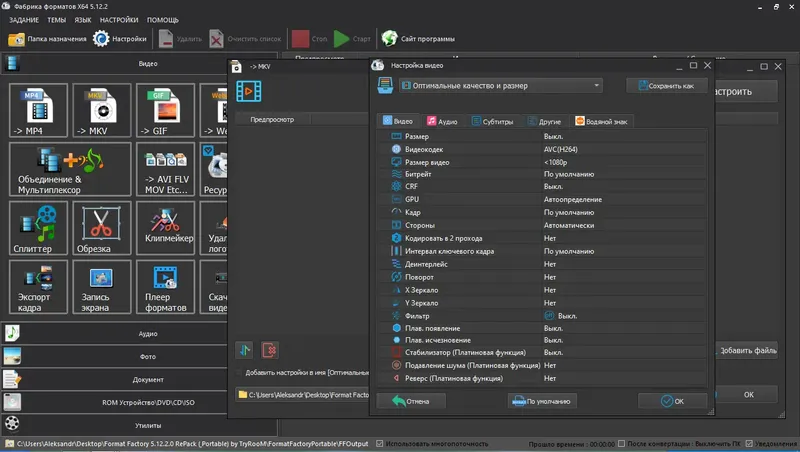Click the green Старт button
The width and height of the screenshot is (800, 452).
(x=352, y=39)
